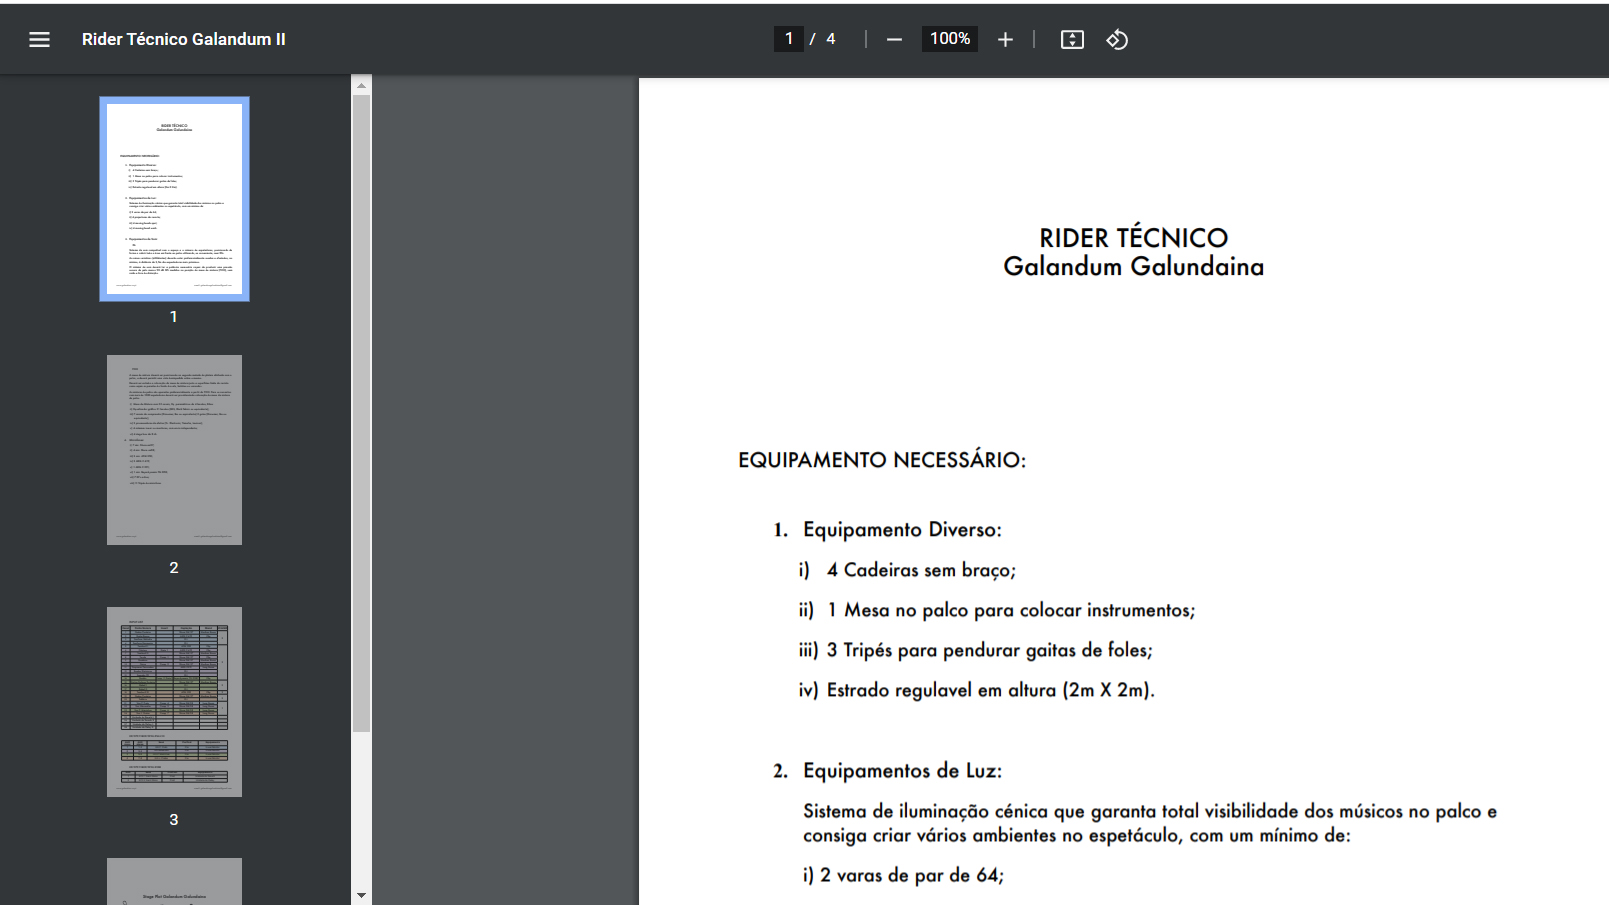The width and height of the screenshot is (1609, 905).
Task: Click the 100% zoom level field
Action: pyautogui.click(x=949, y=39)
